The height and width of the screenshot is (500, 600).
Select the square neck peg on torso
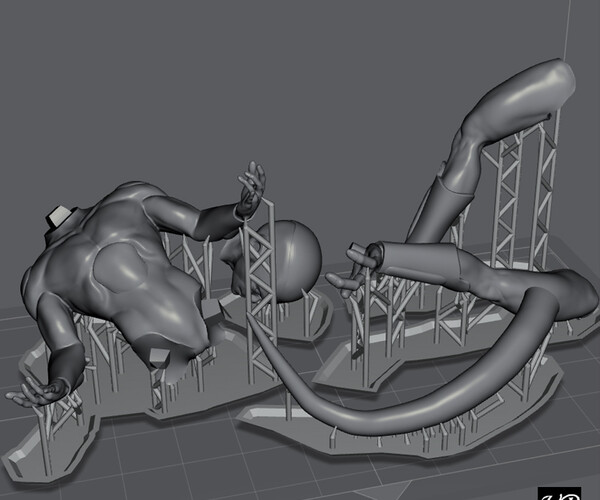click(60, 217)
